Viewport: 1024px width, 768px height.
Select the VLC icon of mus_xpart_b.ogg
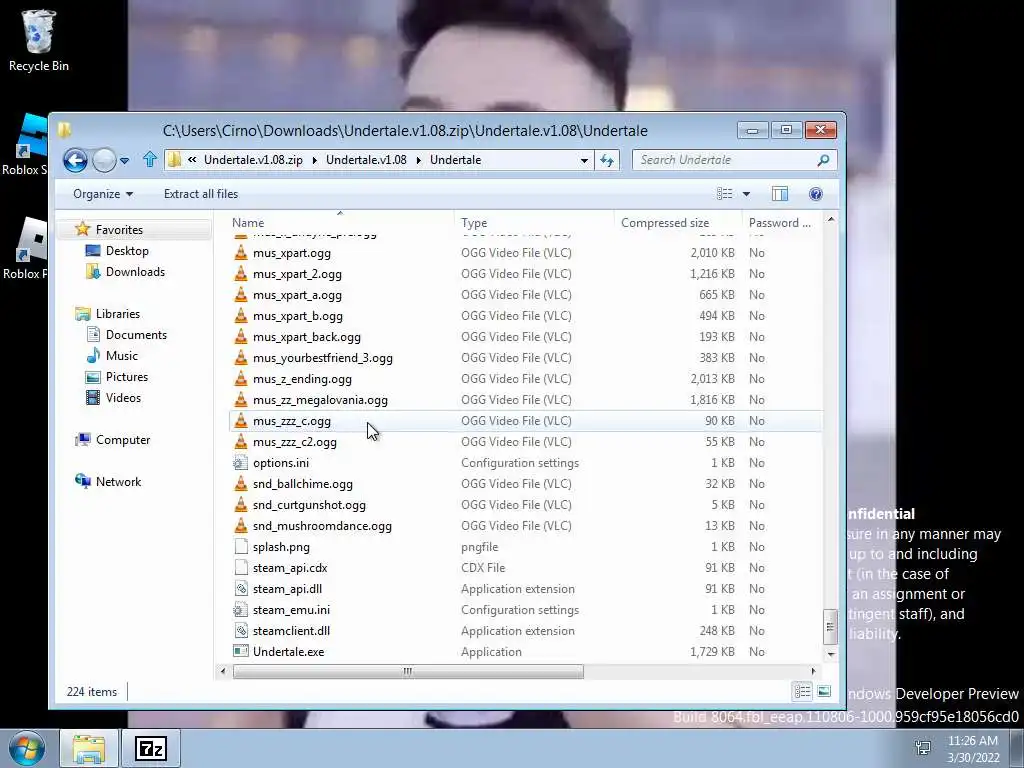click(x=241, y=315)
